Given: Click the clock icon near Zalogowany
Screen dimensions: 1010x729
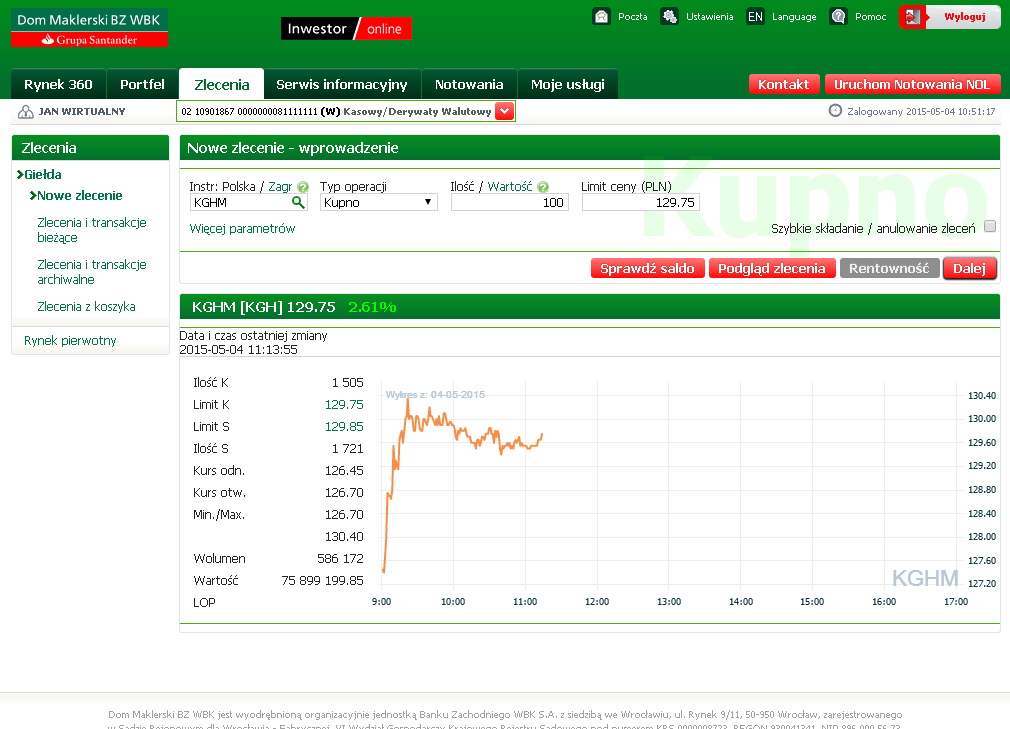Looking at the screenshot, I should click(x=835, y=111).
